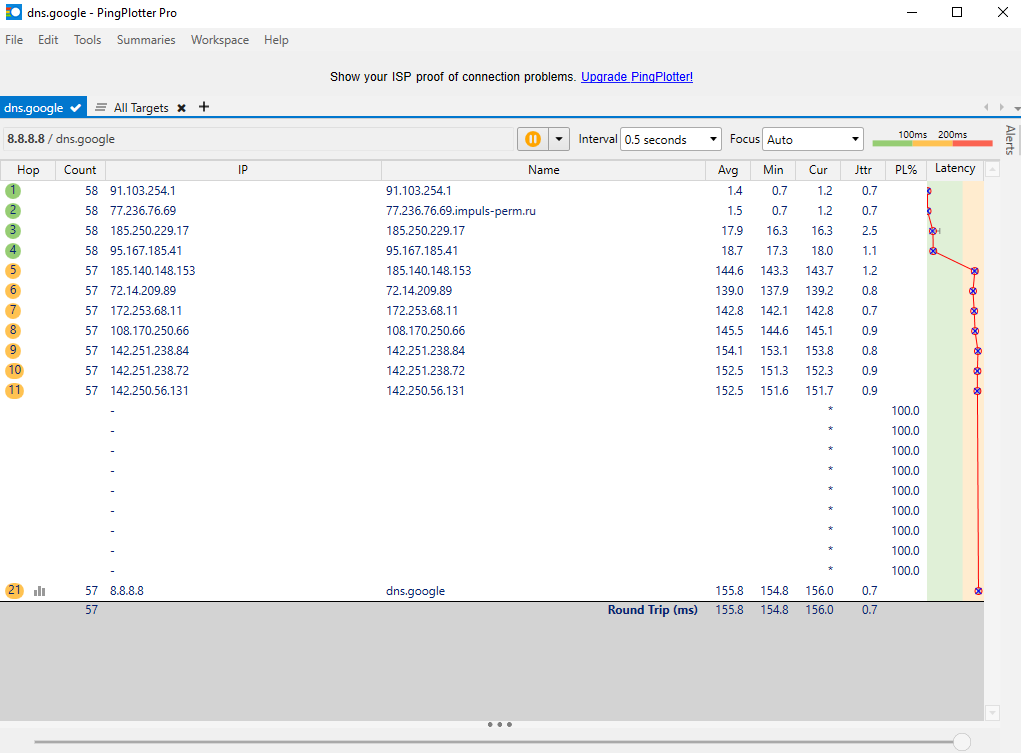Open the Interval dropdown showing 0.5 seconds

671,139
